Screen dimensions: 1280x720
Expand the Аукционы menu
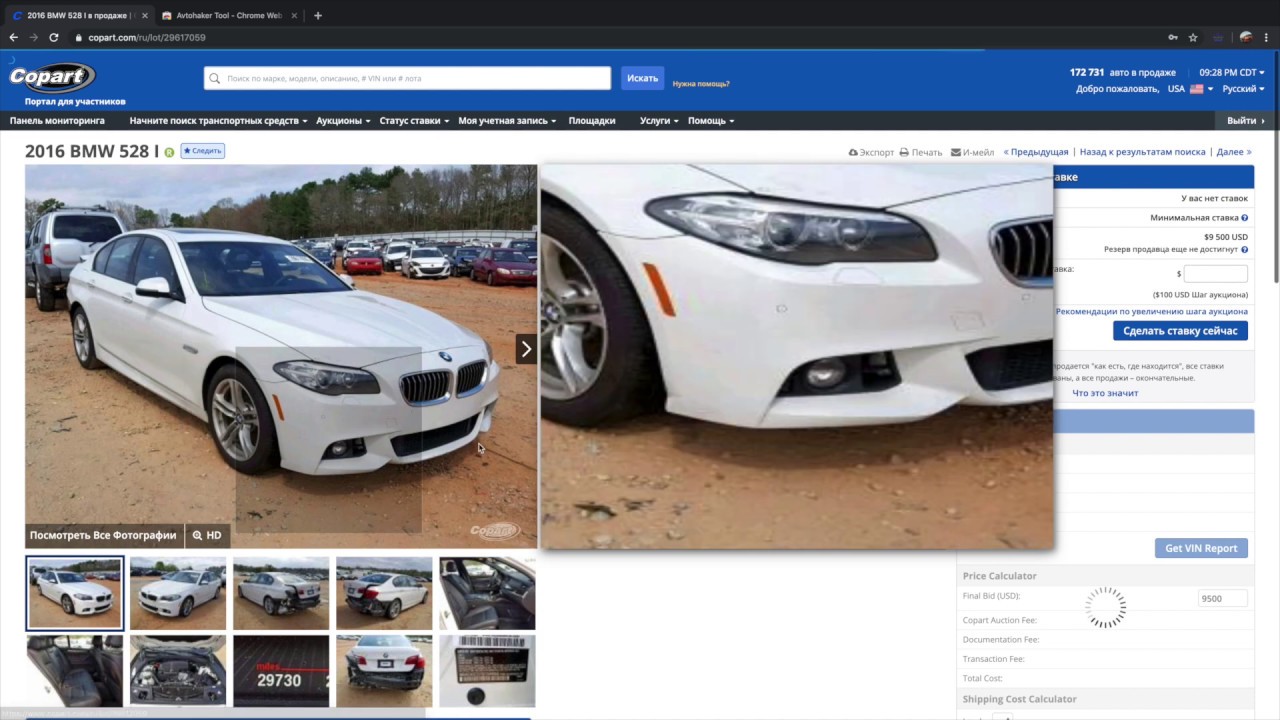[x=343, y=121]
